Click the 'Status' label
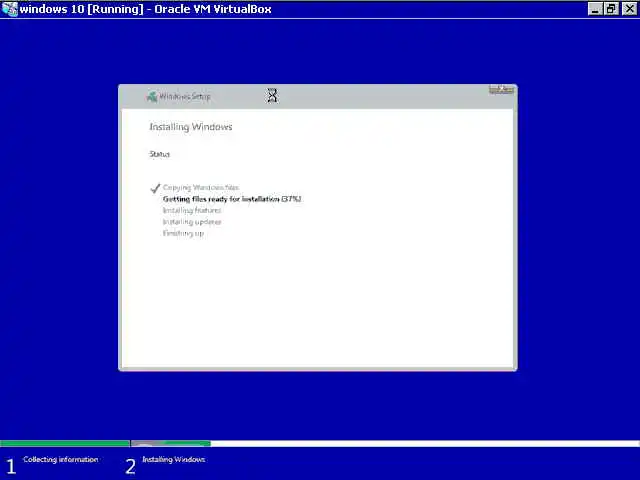The height and width of the screenshot is (480, 640). [159, 154]
